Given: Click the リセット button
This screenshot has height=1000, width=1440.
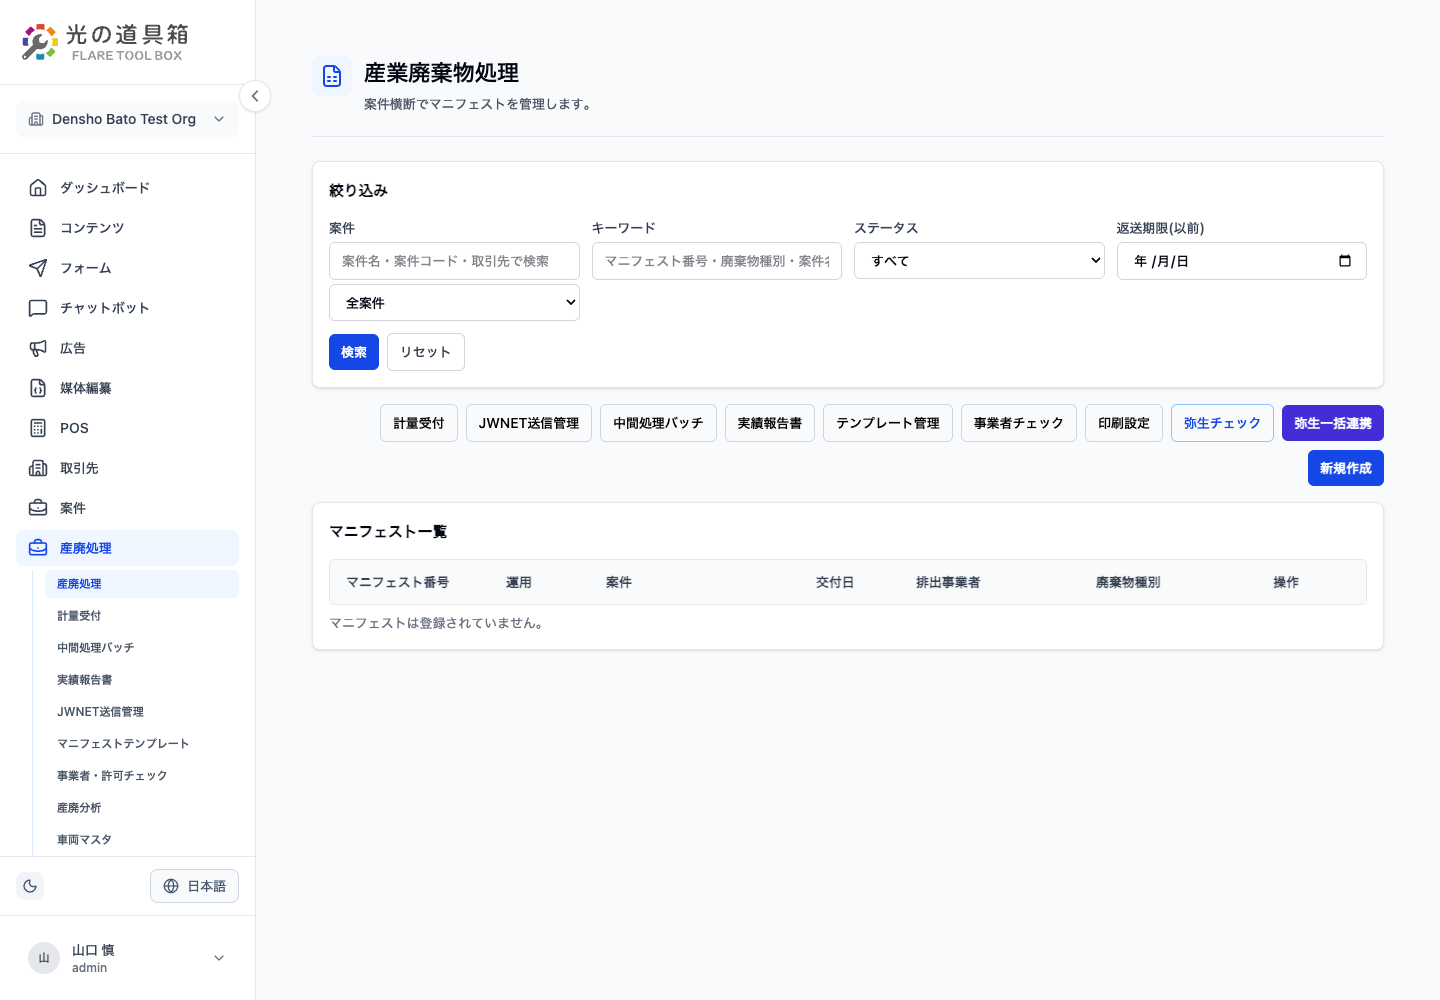Looking at the screenshot, I should pos(426,352).
